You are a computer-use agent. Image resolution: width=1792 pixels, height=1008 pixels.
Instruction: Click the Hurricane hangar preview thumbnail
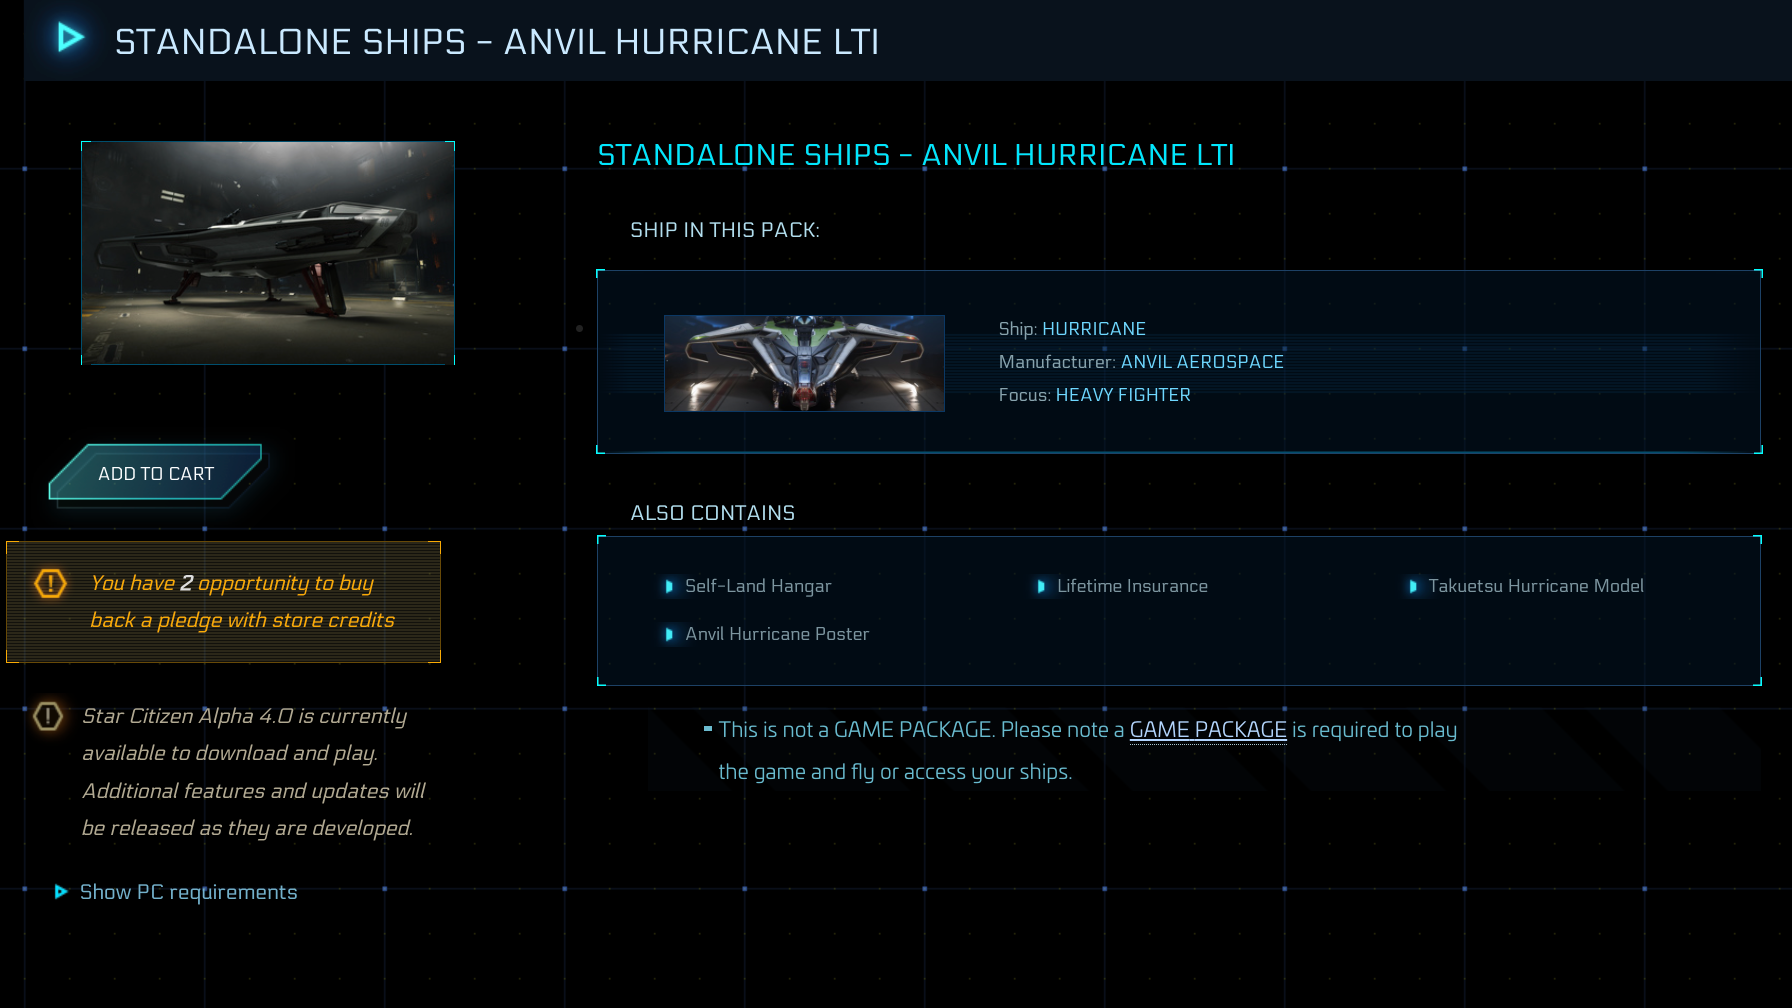pyautogui.click(x=268, y=253)
